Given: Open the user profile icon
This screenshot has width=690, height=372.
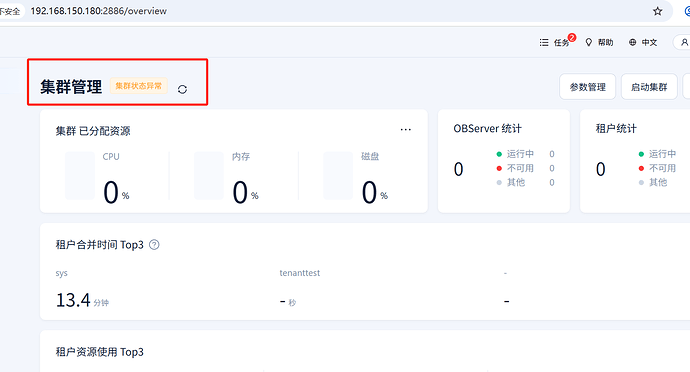Looking at the screenshot, I should [x=684, y=42].
